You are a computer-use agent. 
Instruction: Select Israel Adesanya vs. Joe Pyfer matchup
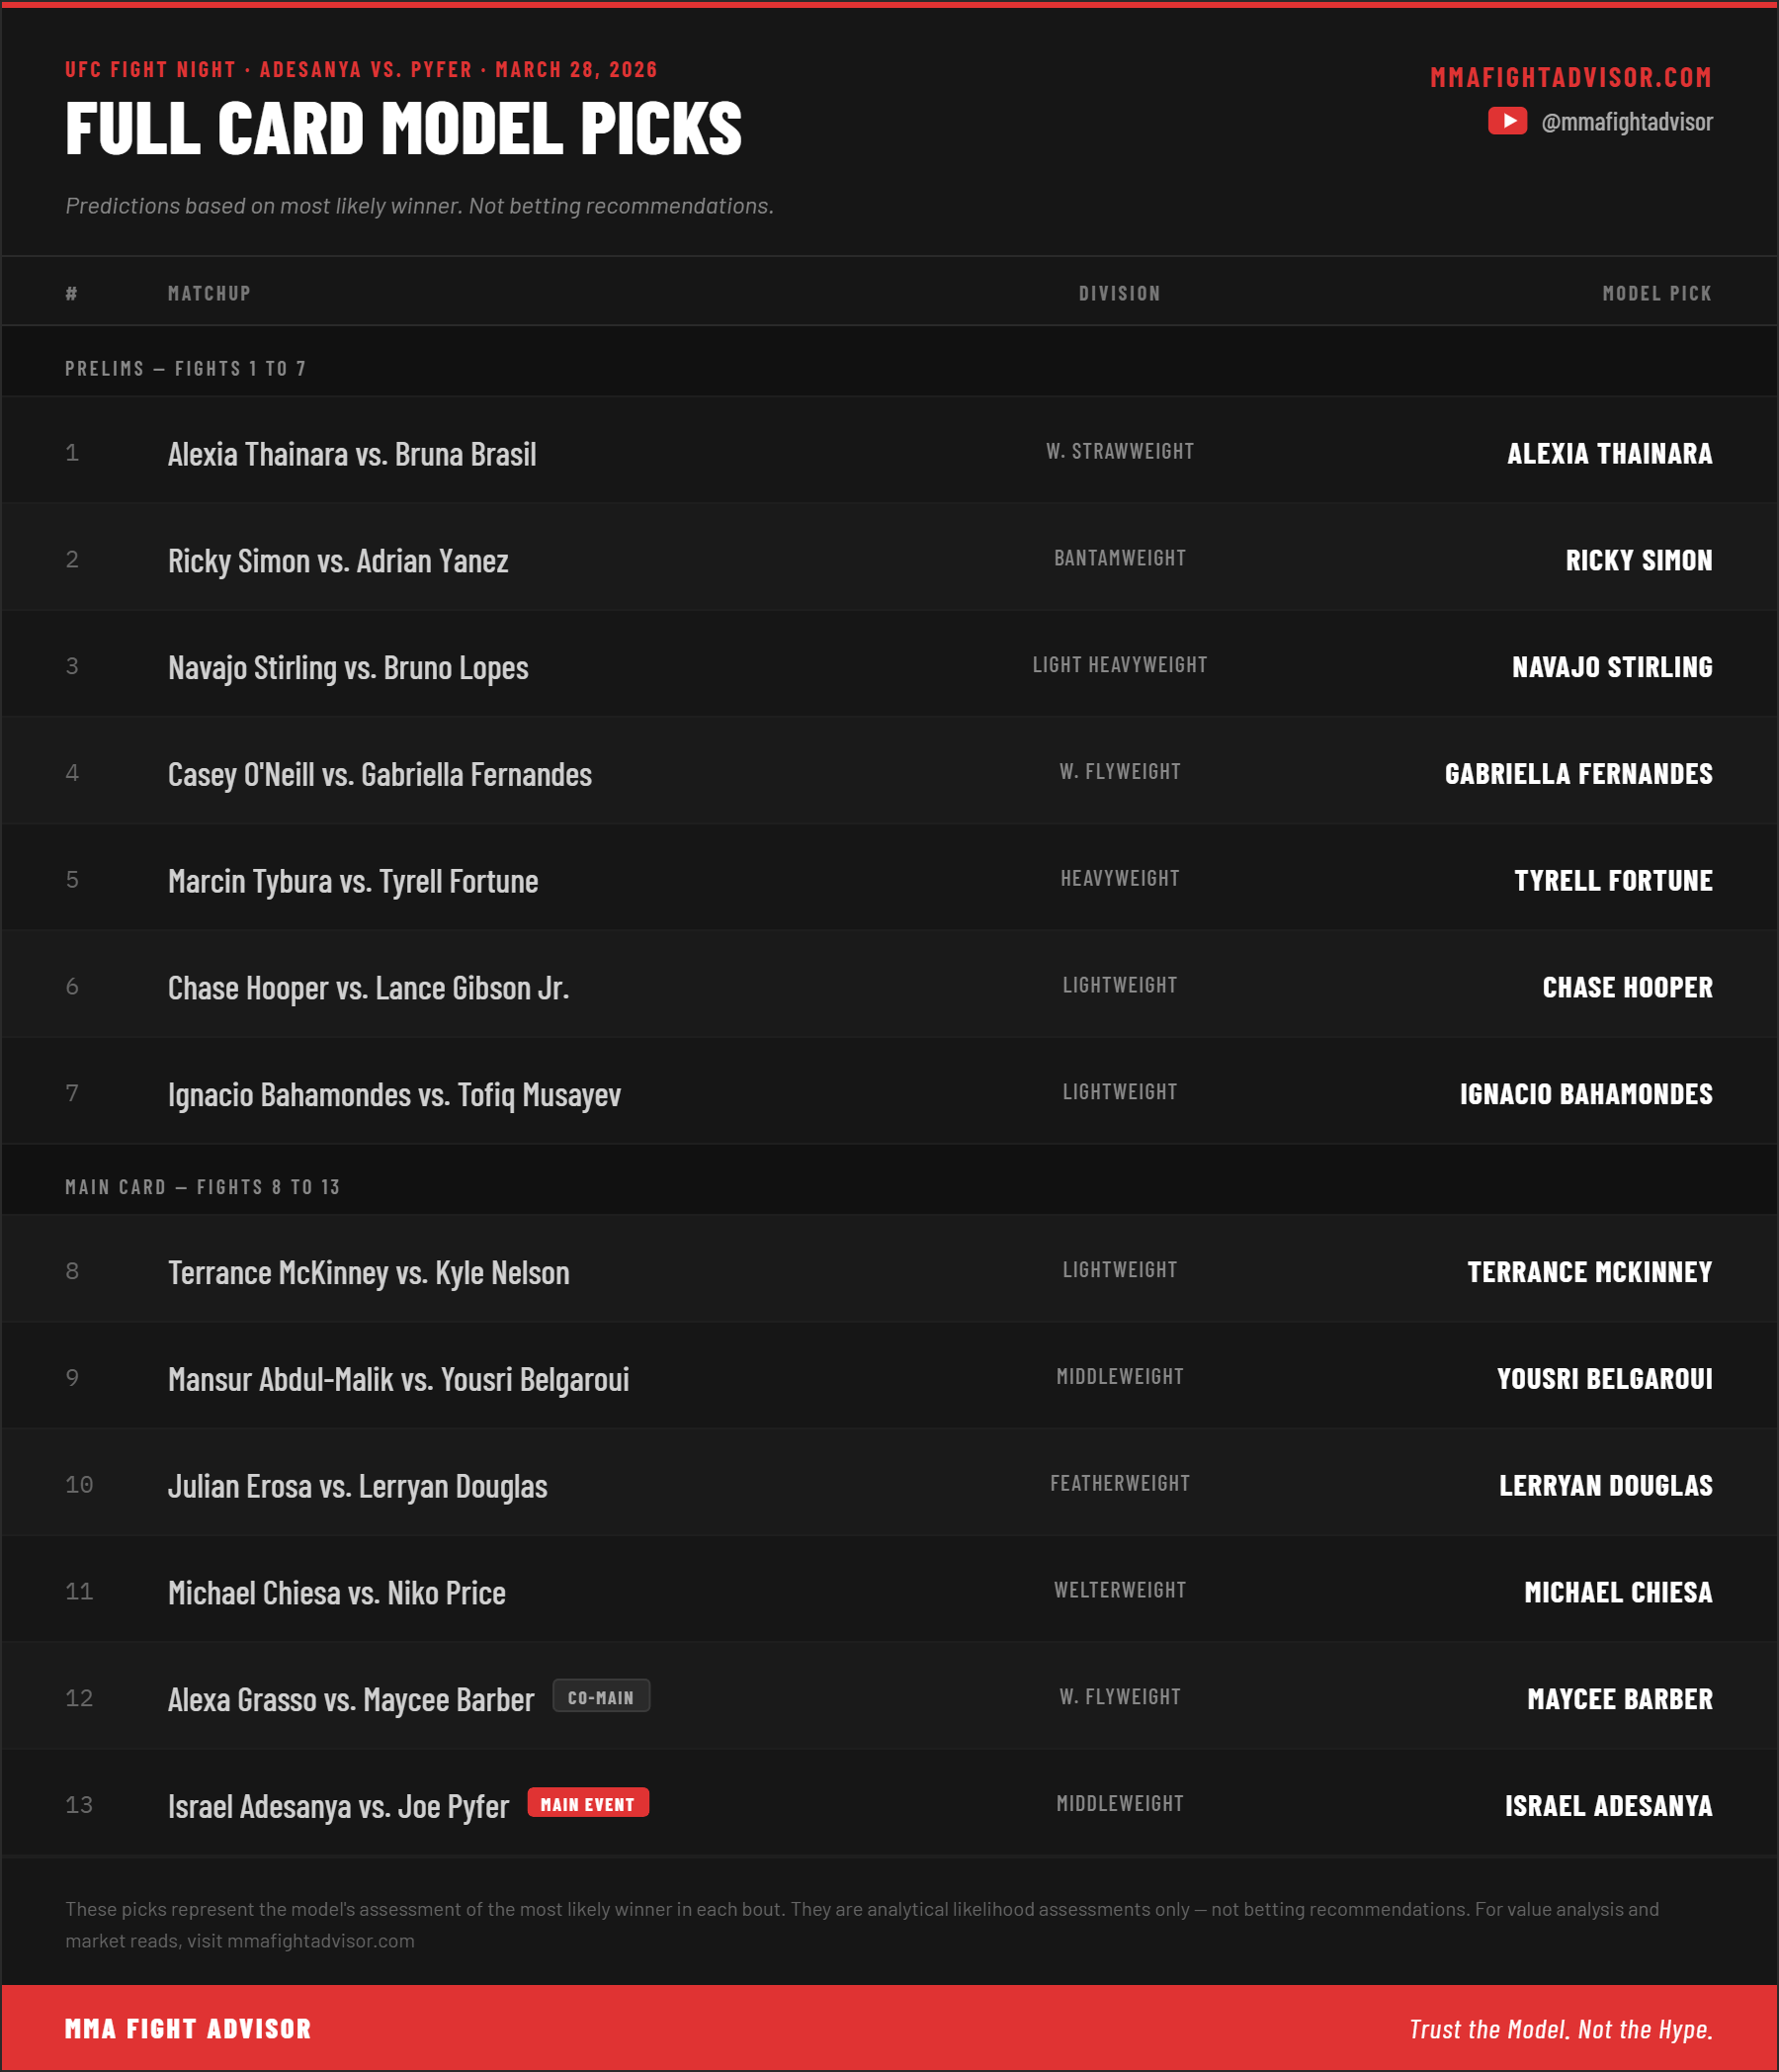(338, 1806)
